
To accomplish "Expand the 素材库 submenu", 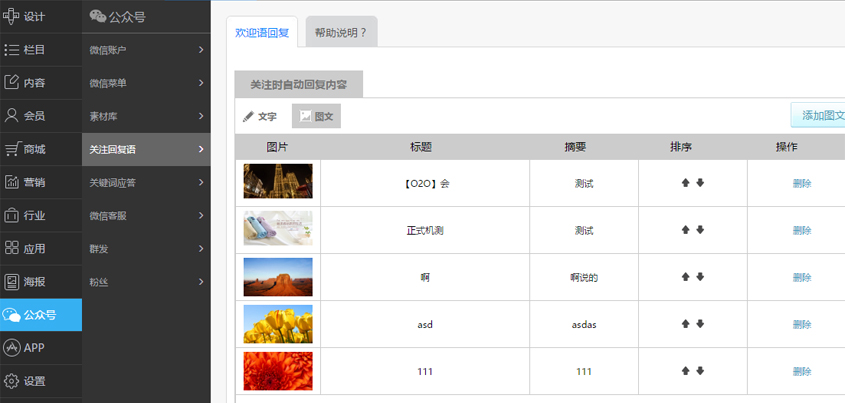I will pos(146,116).
